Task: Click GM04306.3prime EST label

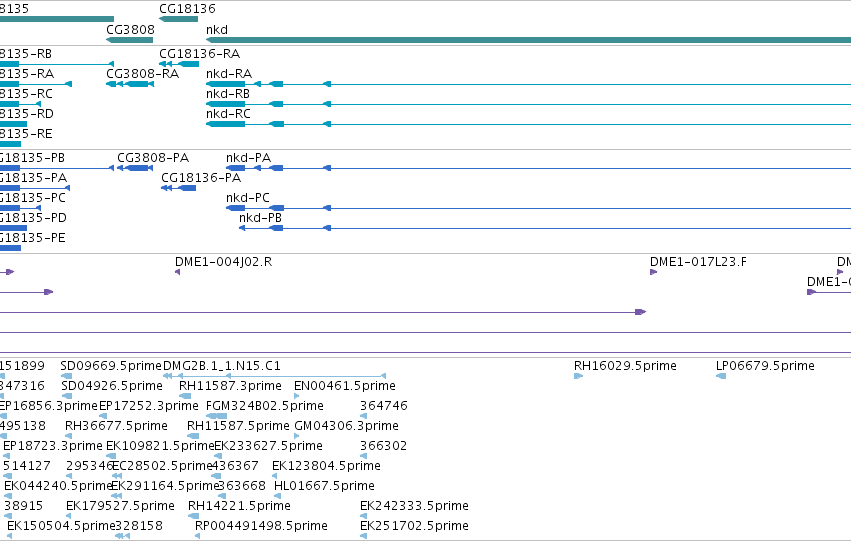Action: click(x=346, y=427)
